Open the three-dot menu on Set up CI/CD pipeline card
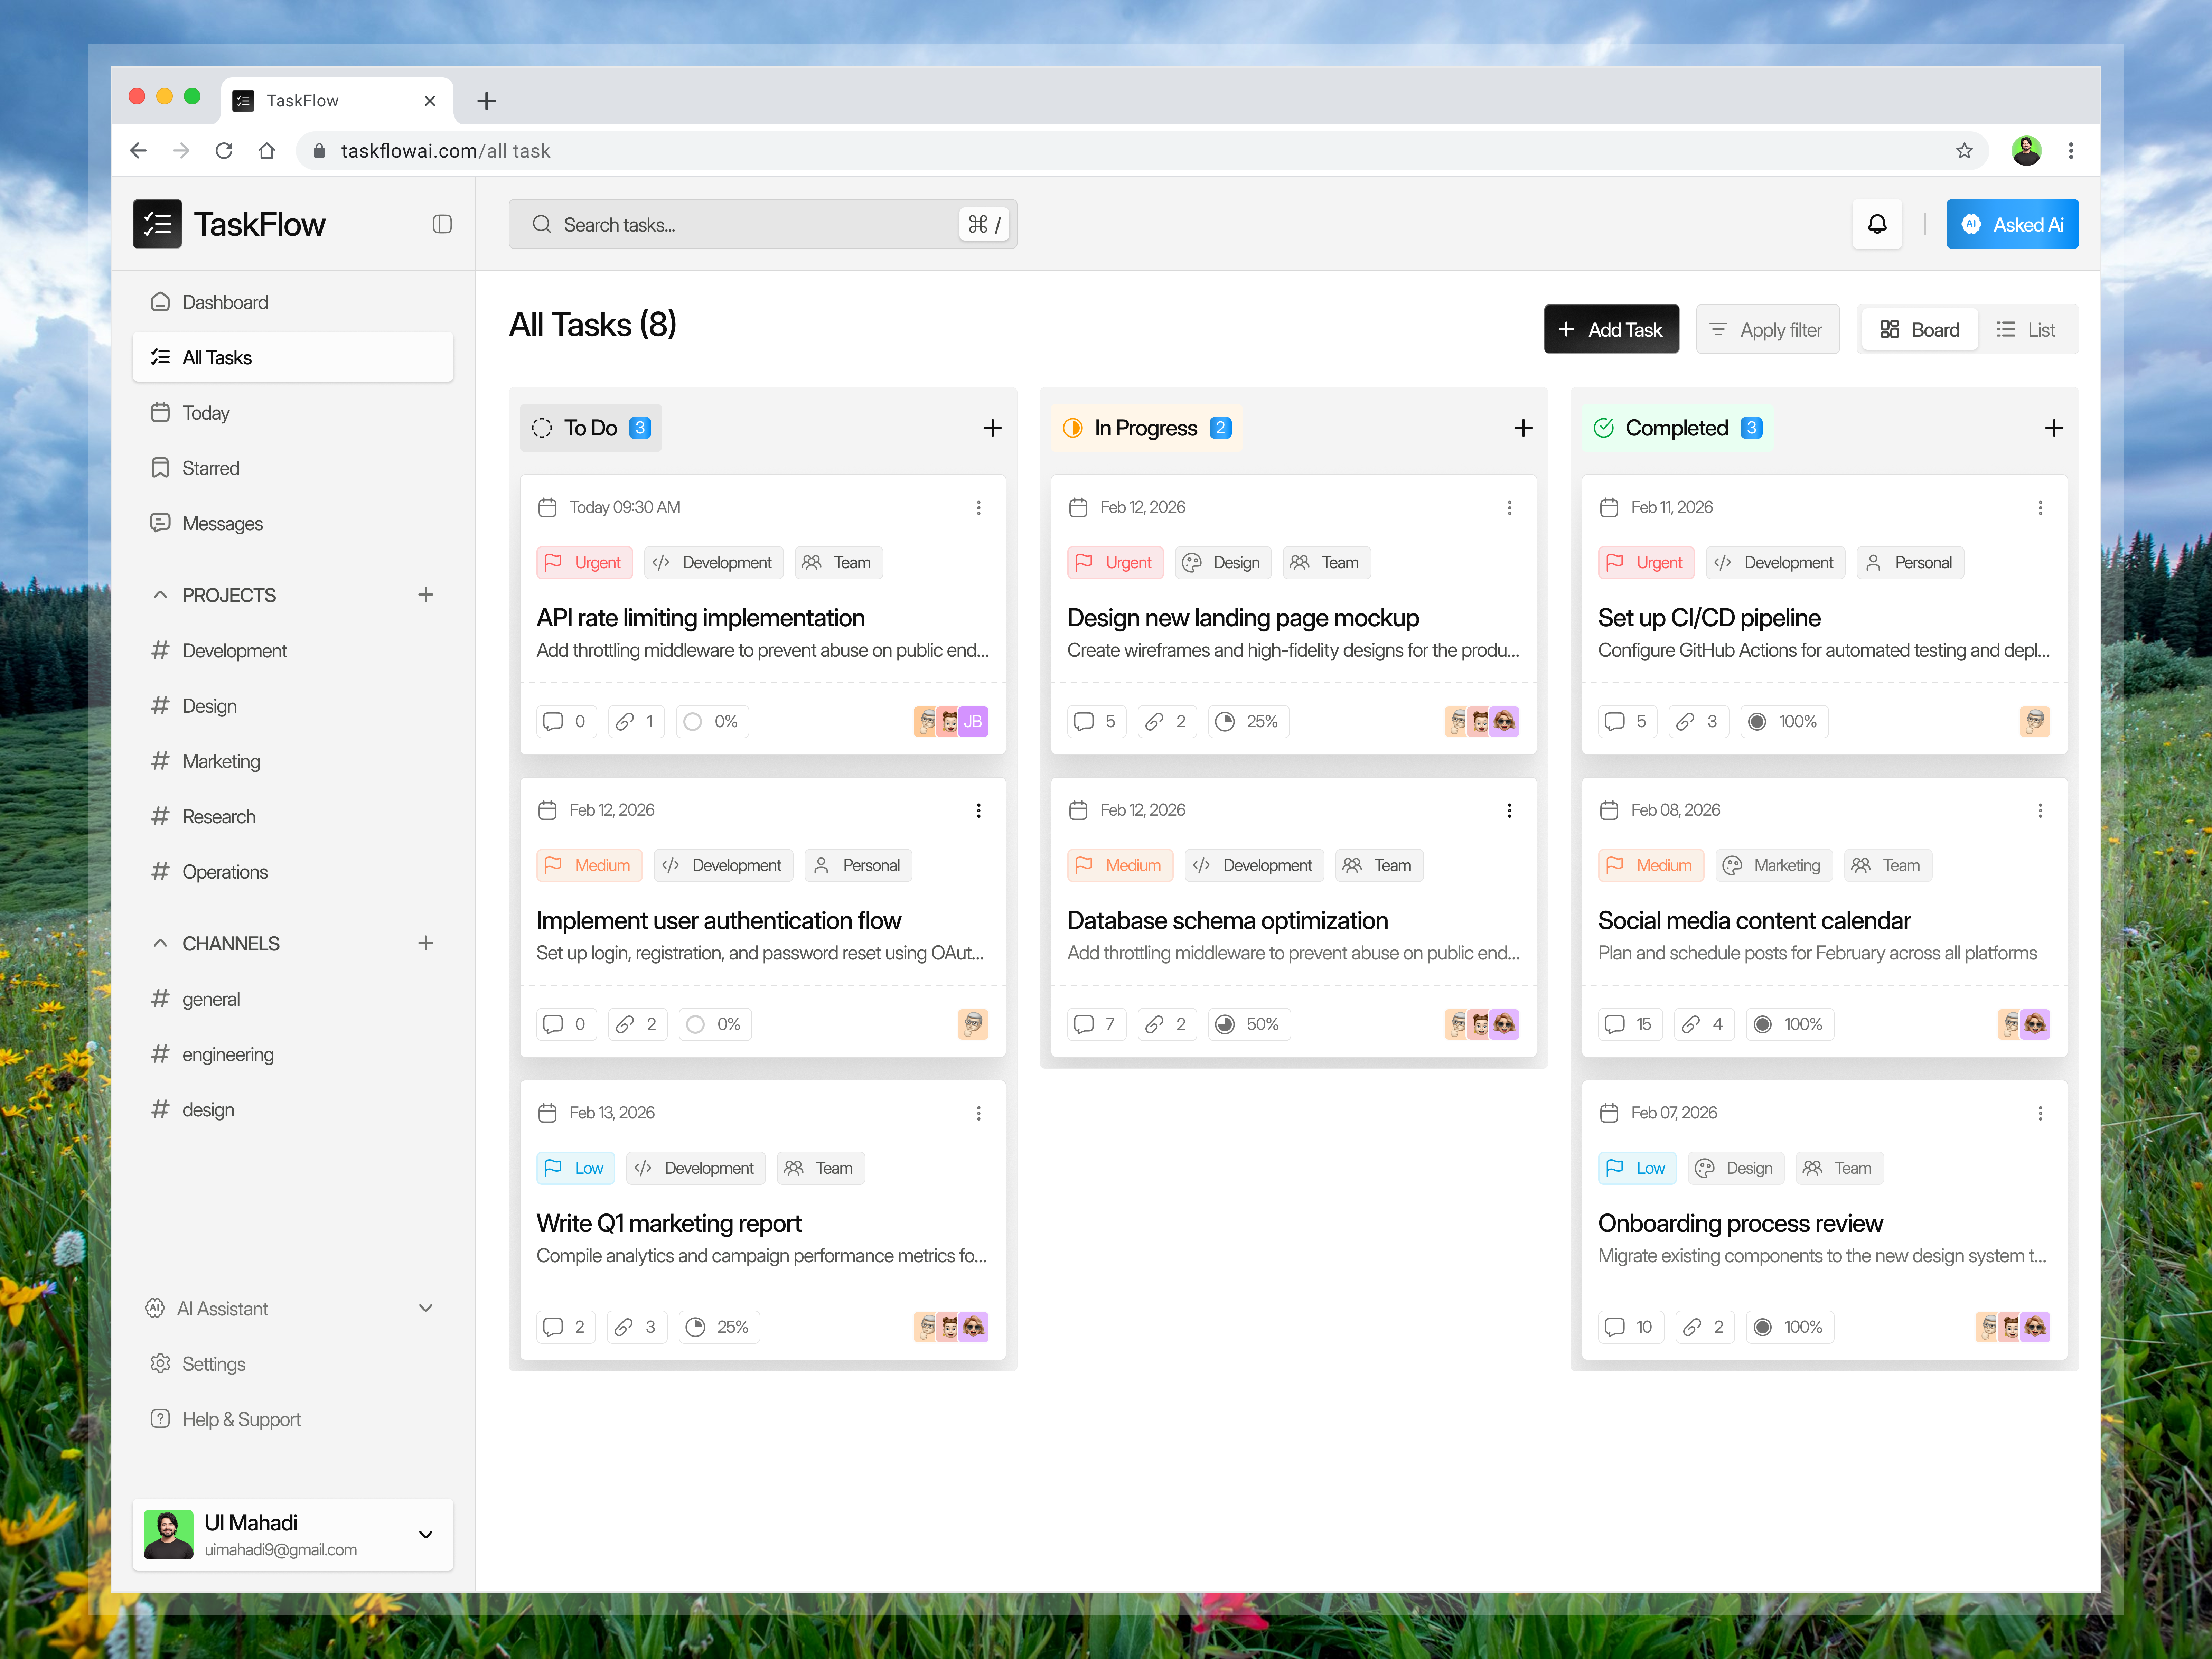The image size is (2212, 1659). tap(2040, 508)
